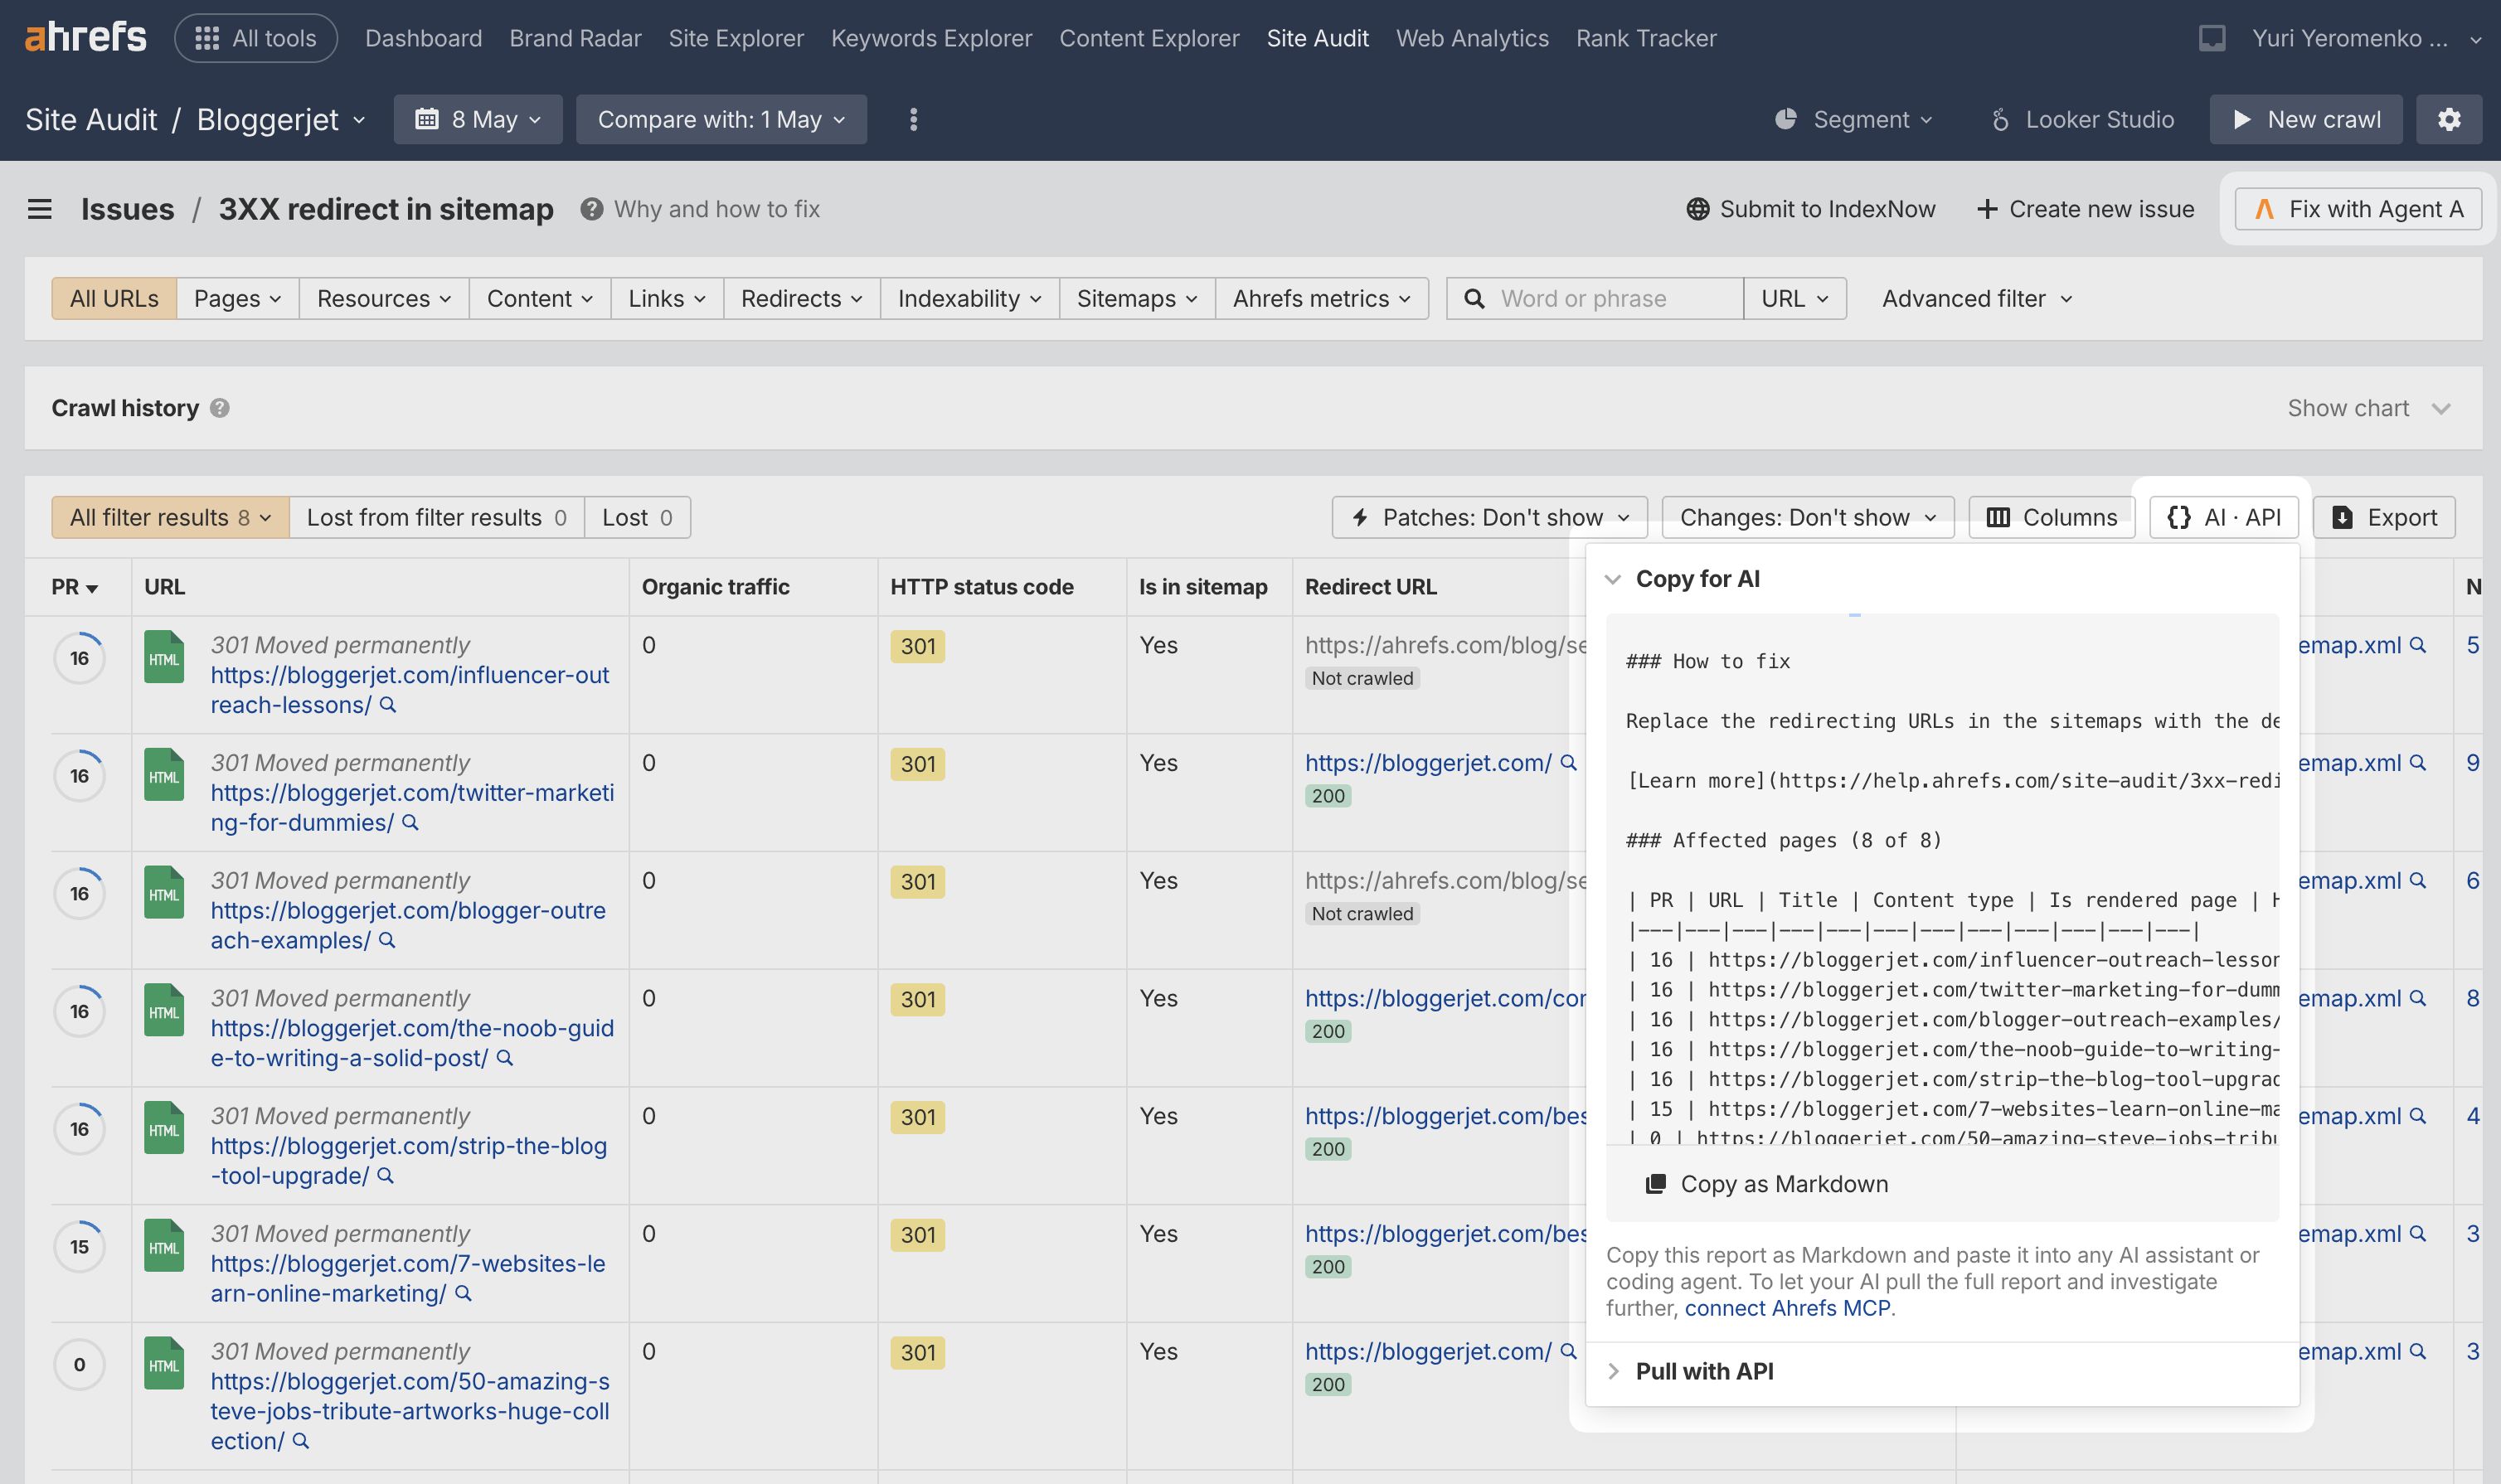Collapse the Copy for AI section
This screenshot has height=1484, width=2501.
point(1684,579)
